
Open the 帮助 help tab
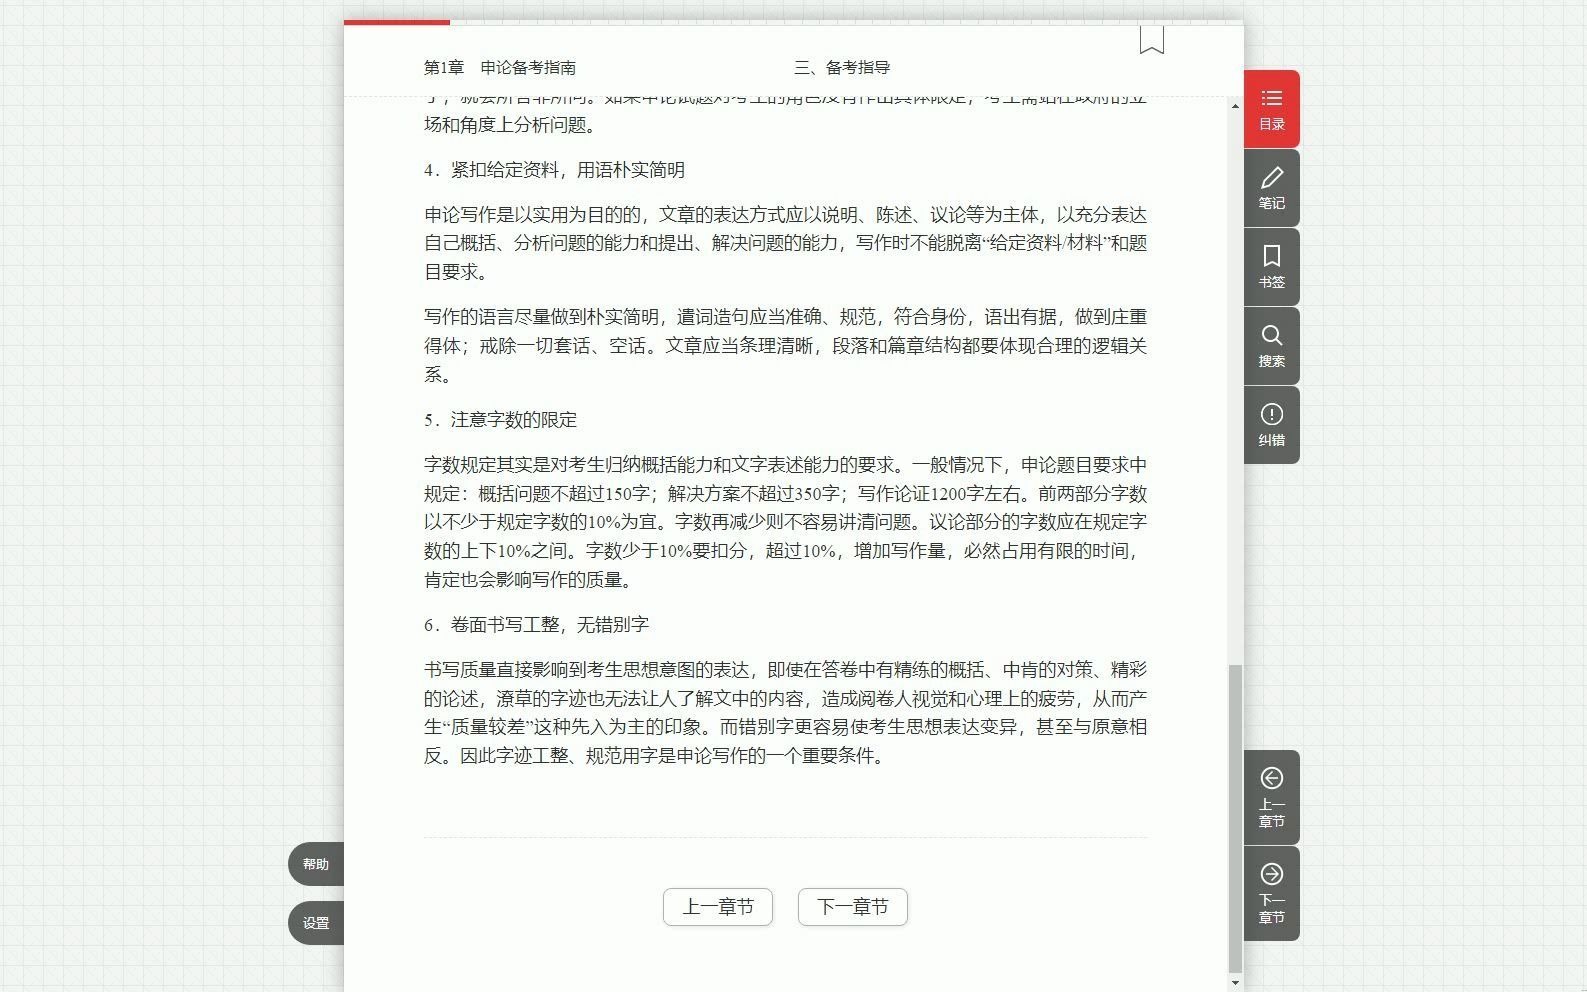pyautogui.click(x=316, y=864)
